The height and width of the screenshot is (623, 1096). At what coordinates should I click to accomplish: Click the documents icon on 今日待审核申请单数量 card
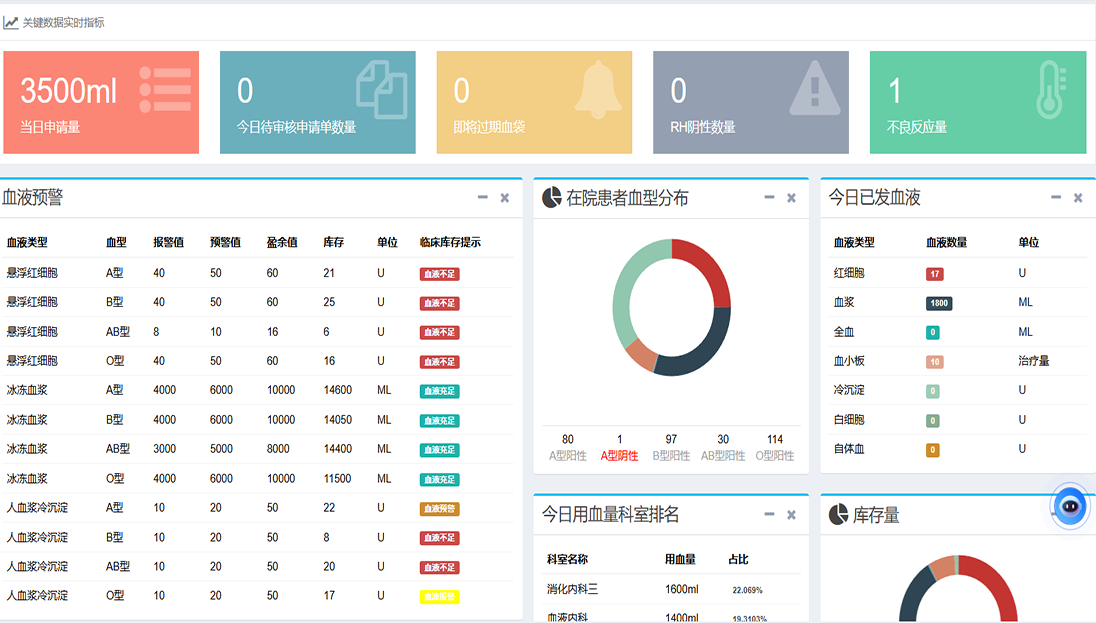coord(382,89)
